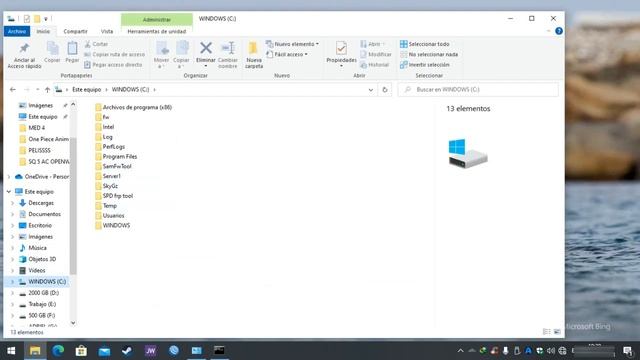Open the Mover a menu
The width and height of the screenshot is (640, 360).
(x=162, y=55)
